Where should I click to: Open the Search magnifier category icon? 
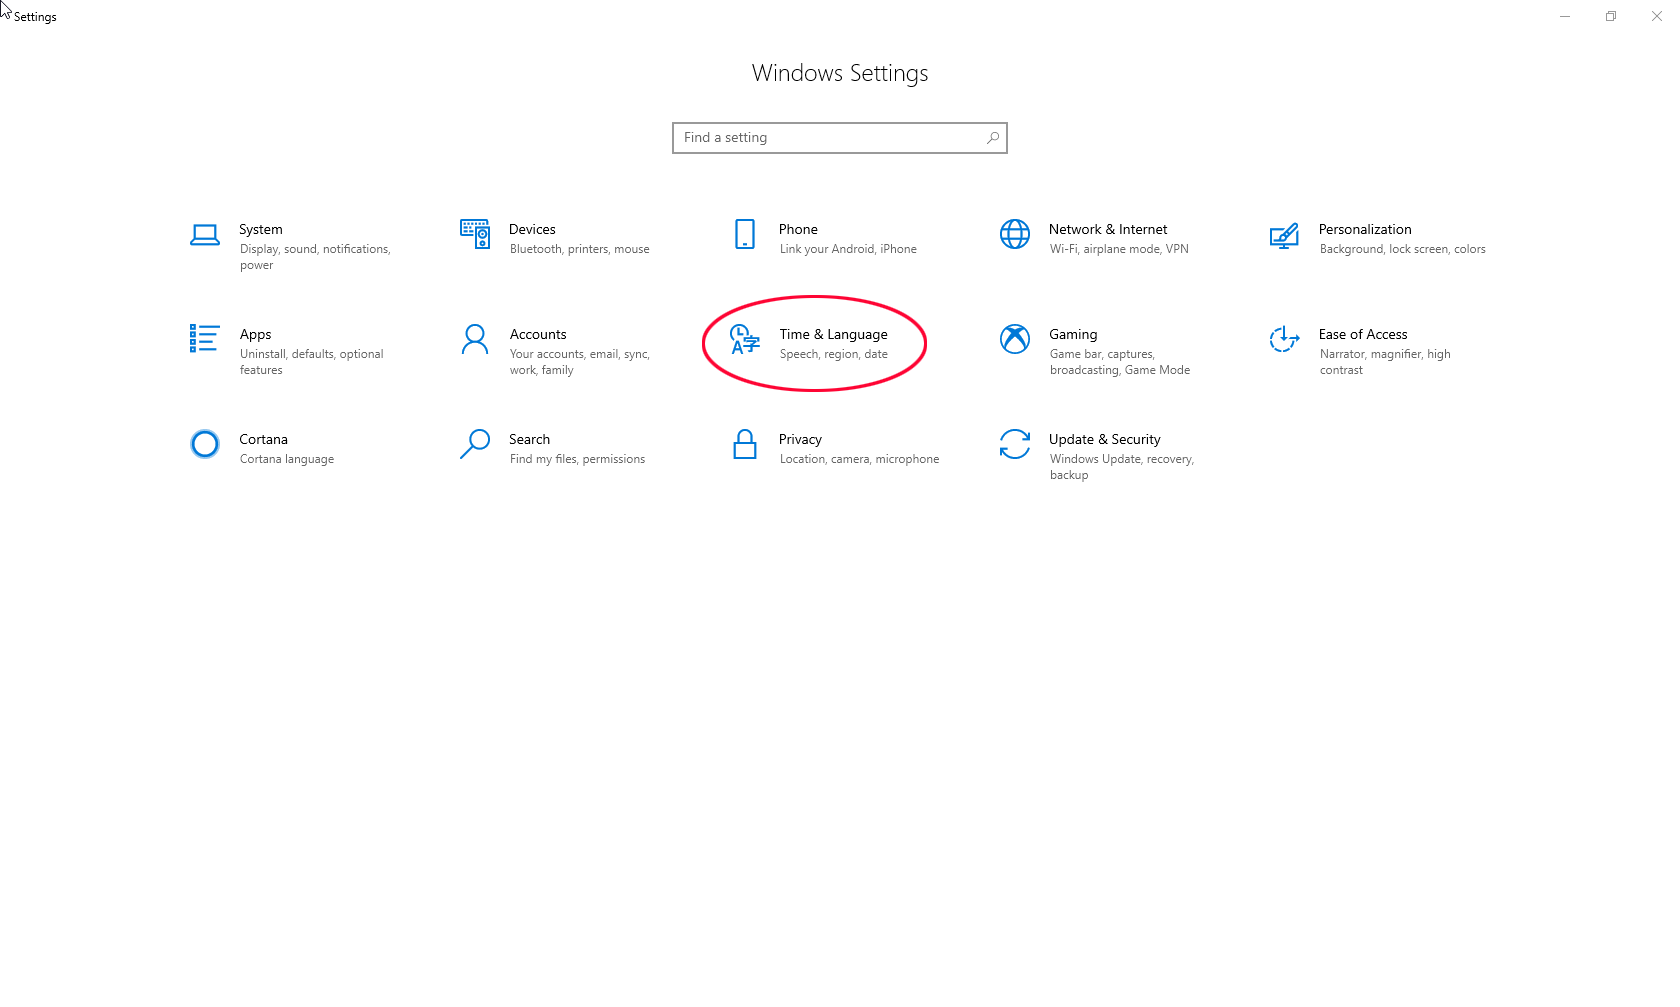point(475,444)
